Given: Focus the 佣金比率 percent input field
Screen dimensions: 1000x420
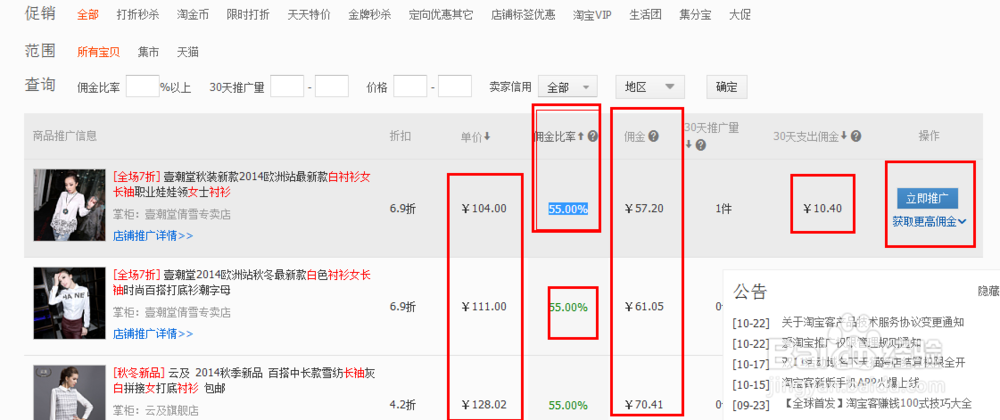Looking at the screenshot, I should [x=142, y=87].
